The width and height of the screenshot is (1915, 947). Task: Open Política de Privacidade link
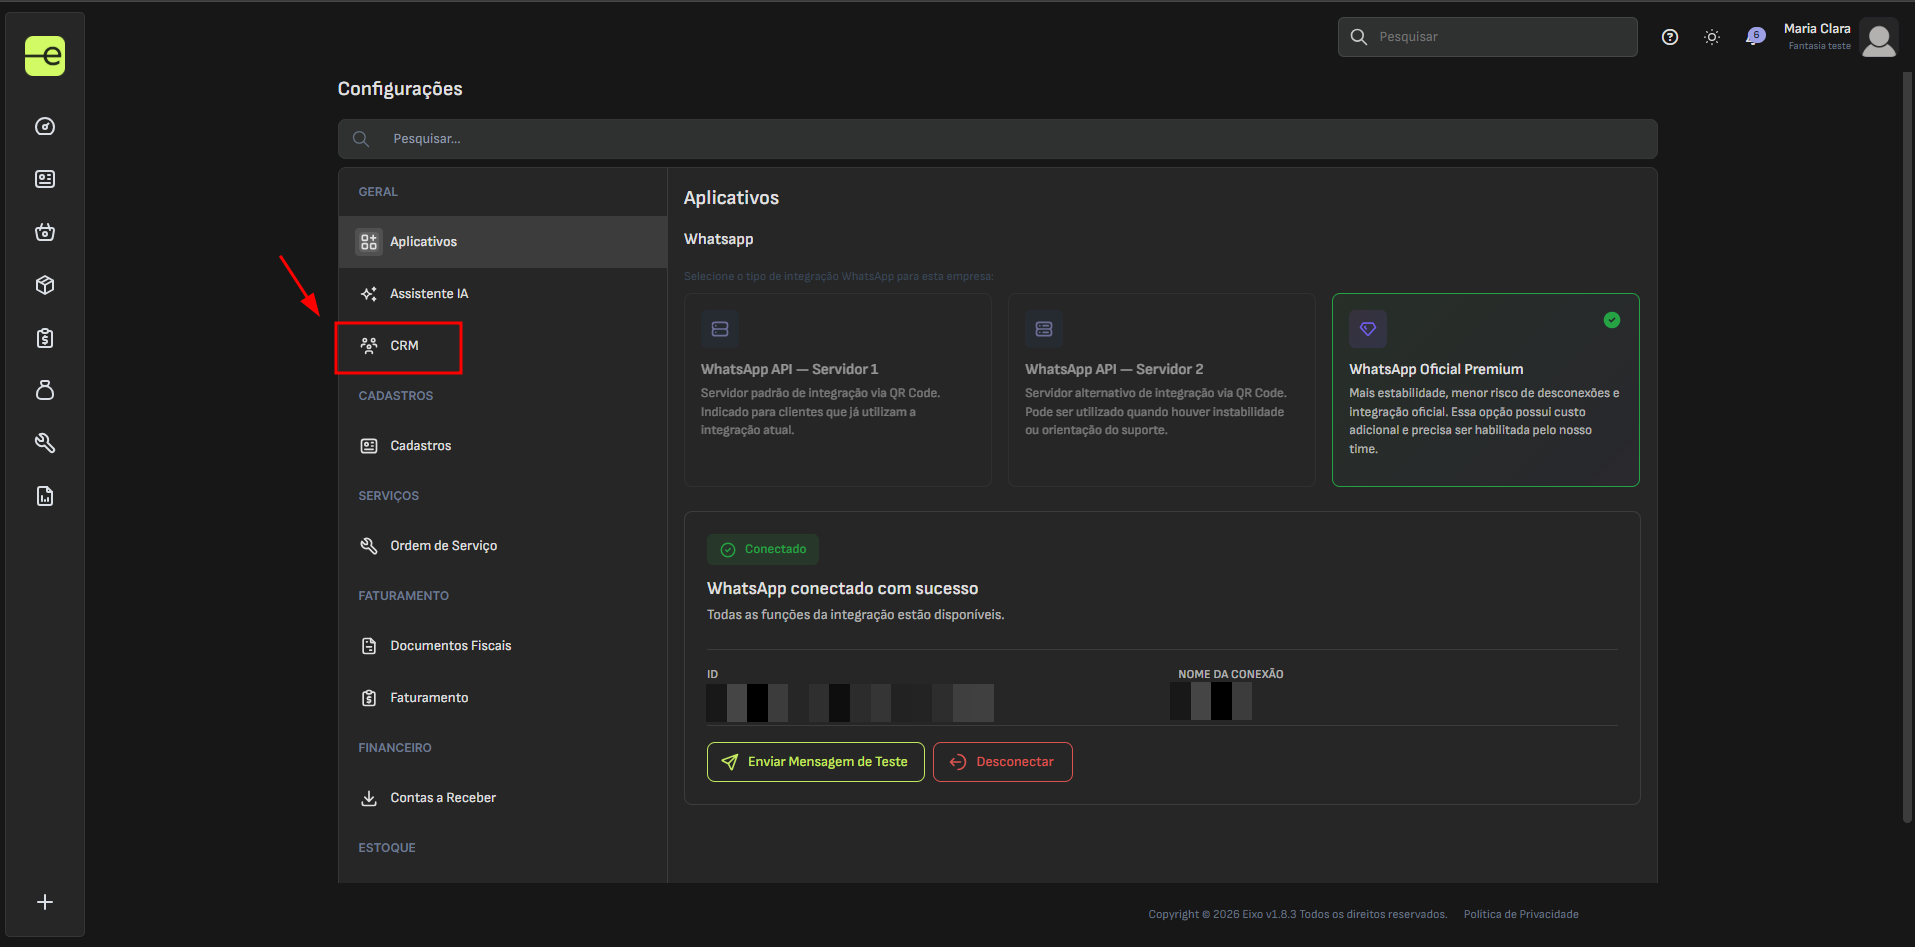point(1521,914)
